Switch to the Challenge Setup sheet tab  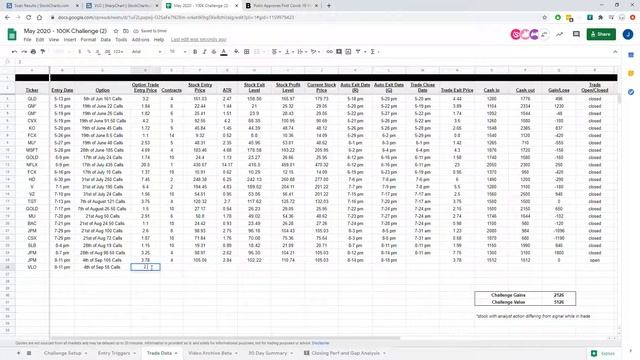tap(62, 353)
